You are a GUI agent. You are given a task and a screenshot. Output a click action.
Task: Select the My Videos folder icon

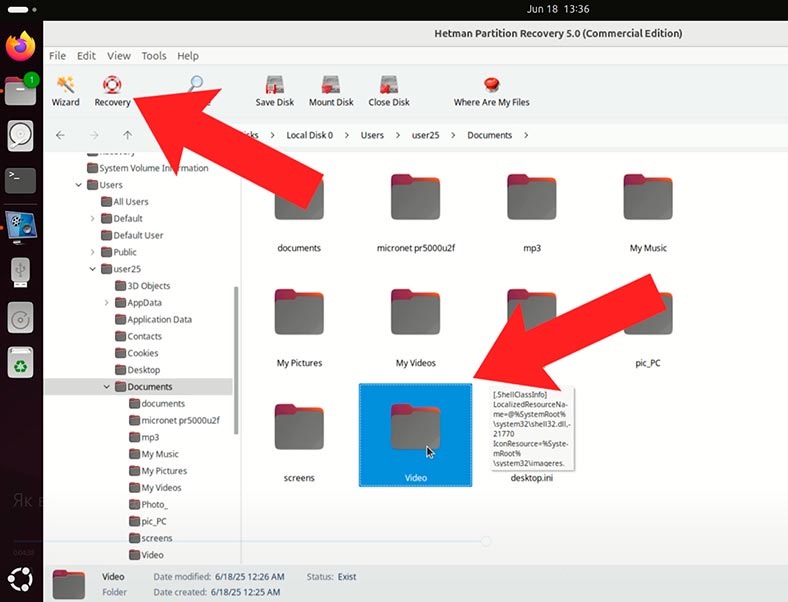[x=415, y=312]
